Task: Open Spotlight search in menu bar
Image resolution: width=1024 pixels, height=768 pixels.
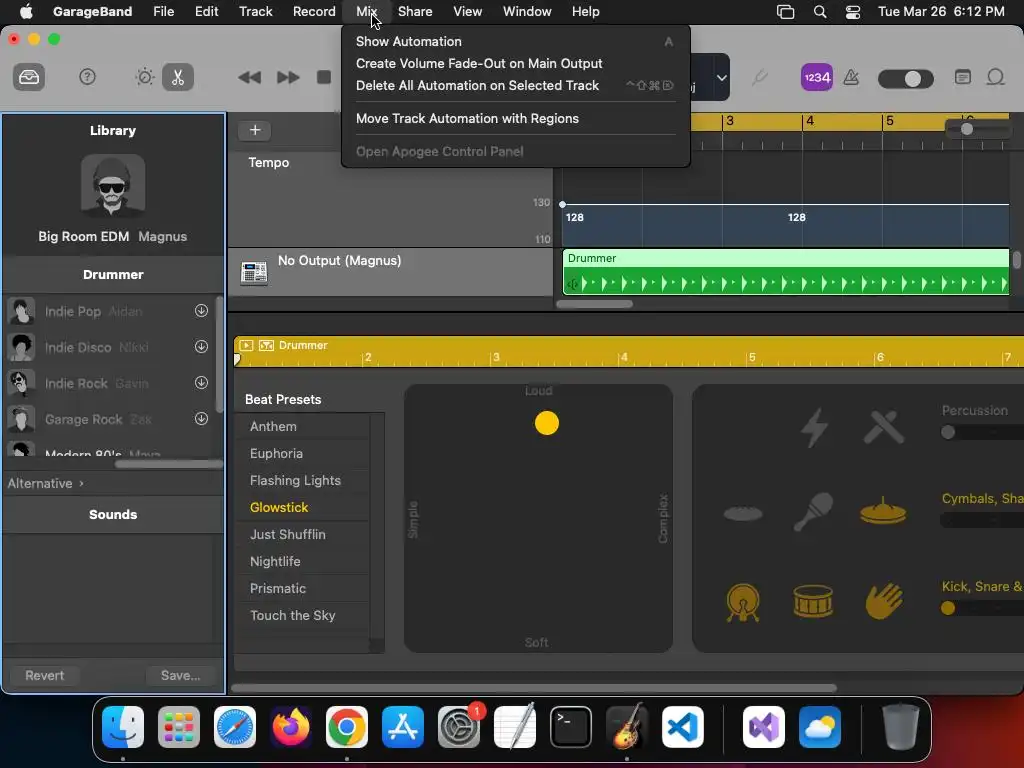Action: 820,12
